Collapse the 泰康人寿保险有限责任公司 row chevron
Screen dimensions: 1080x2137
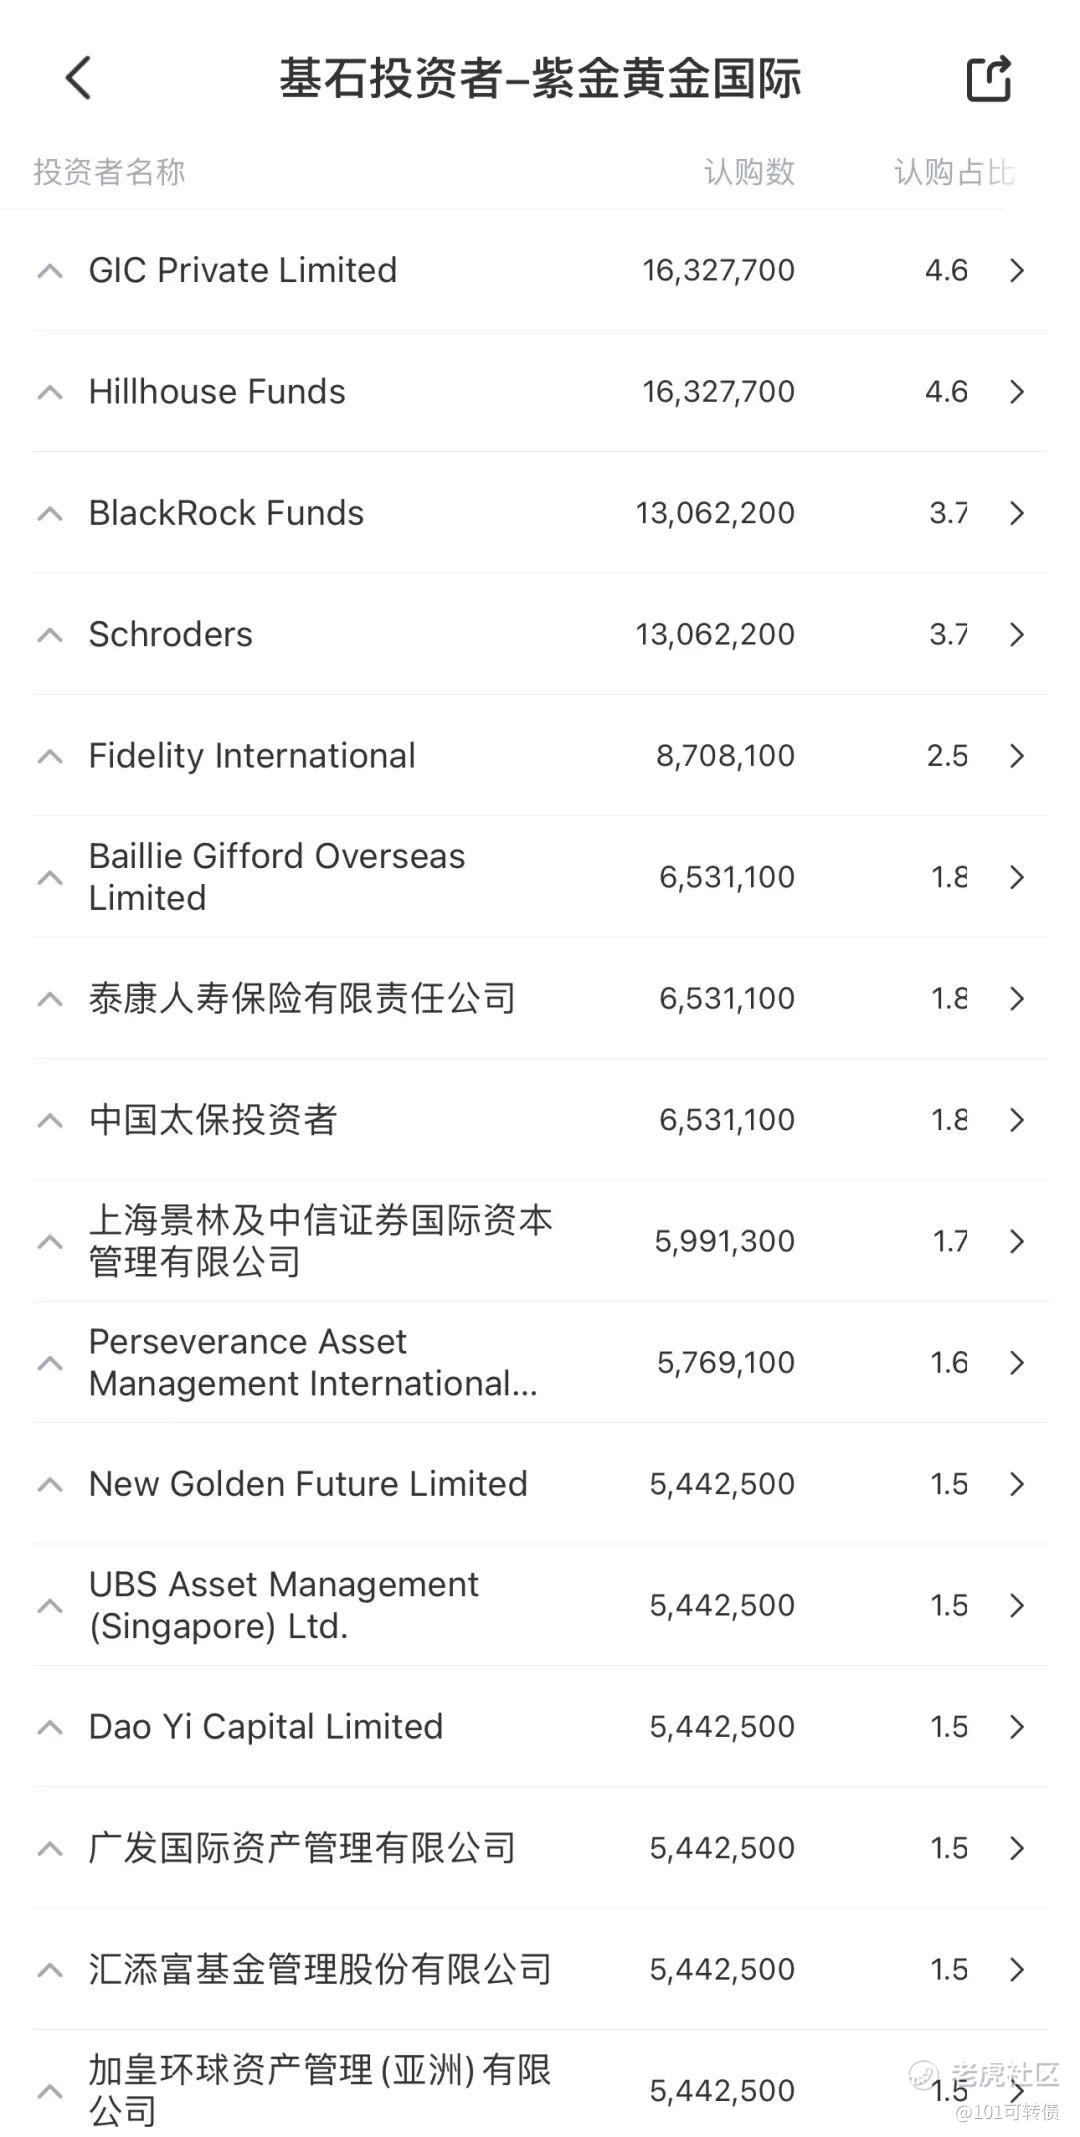pyautogui.click(x=50, y=999)
